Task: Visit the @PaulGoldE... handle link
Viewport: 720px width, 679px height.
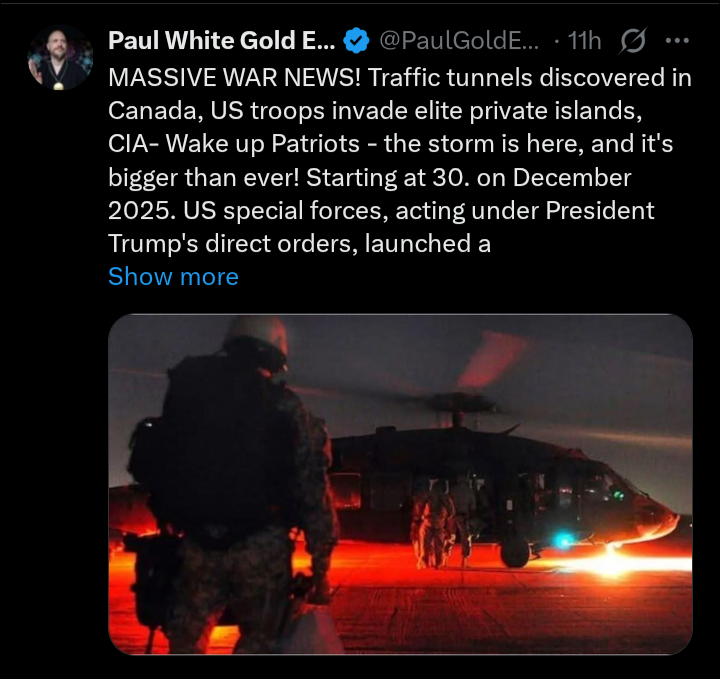Action: point(459,40)
